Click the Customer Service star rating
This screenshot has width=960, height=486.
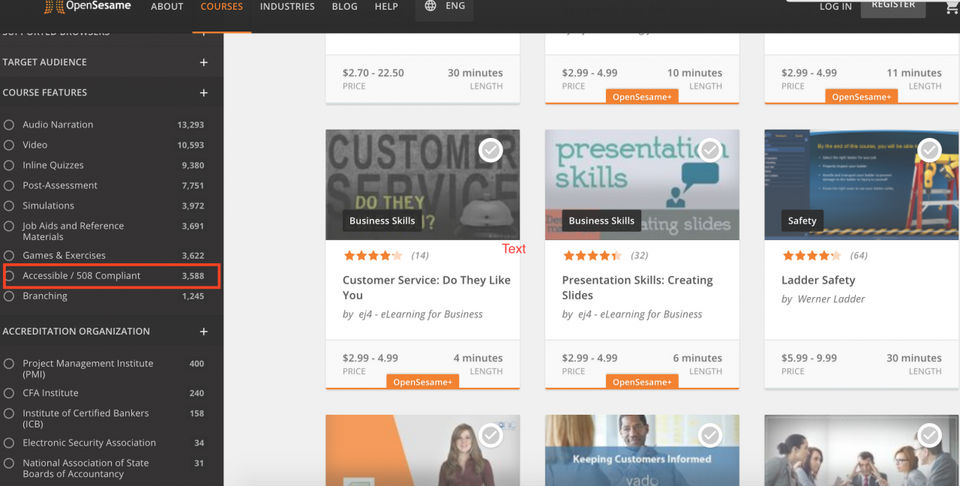coord(373,255)
